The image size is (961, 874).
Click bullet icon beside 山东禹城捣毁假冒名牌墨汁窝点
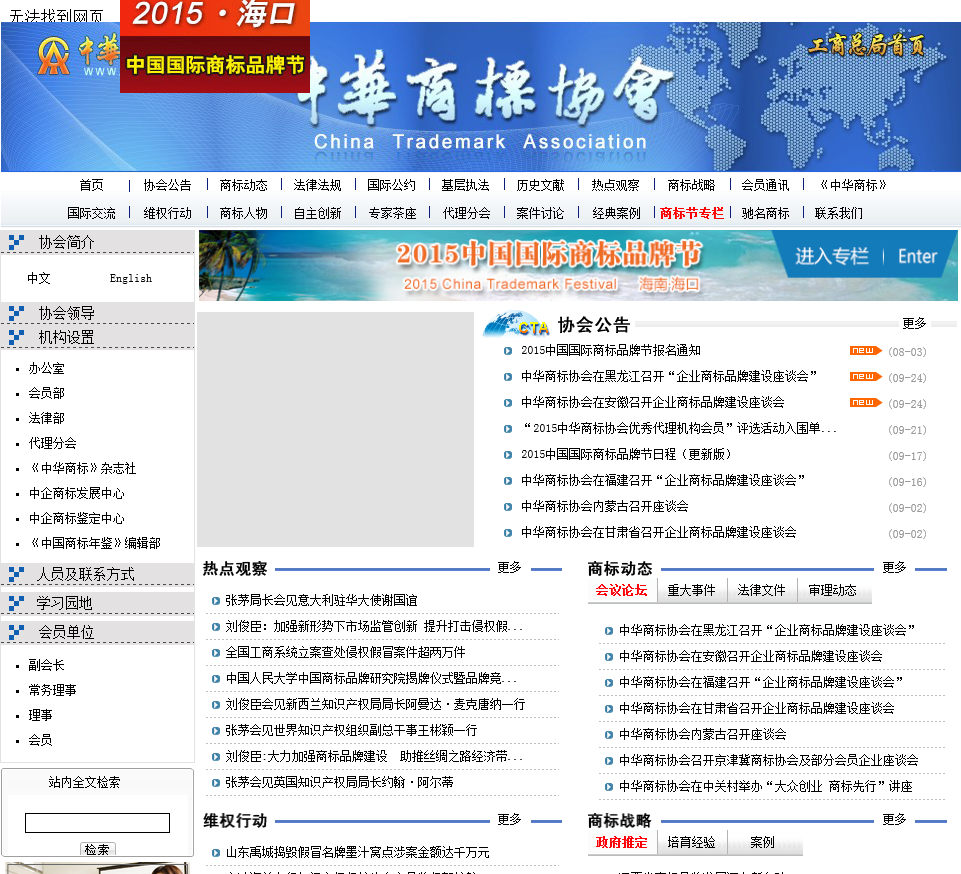216,853
